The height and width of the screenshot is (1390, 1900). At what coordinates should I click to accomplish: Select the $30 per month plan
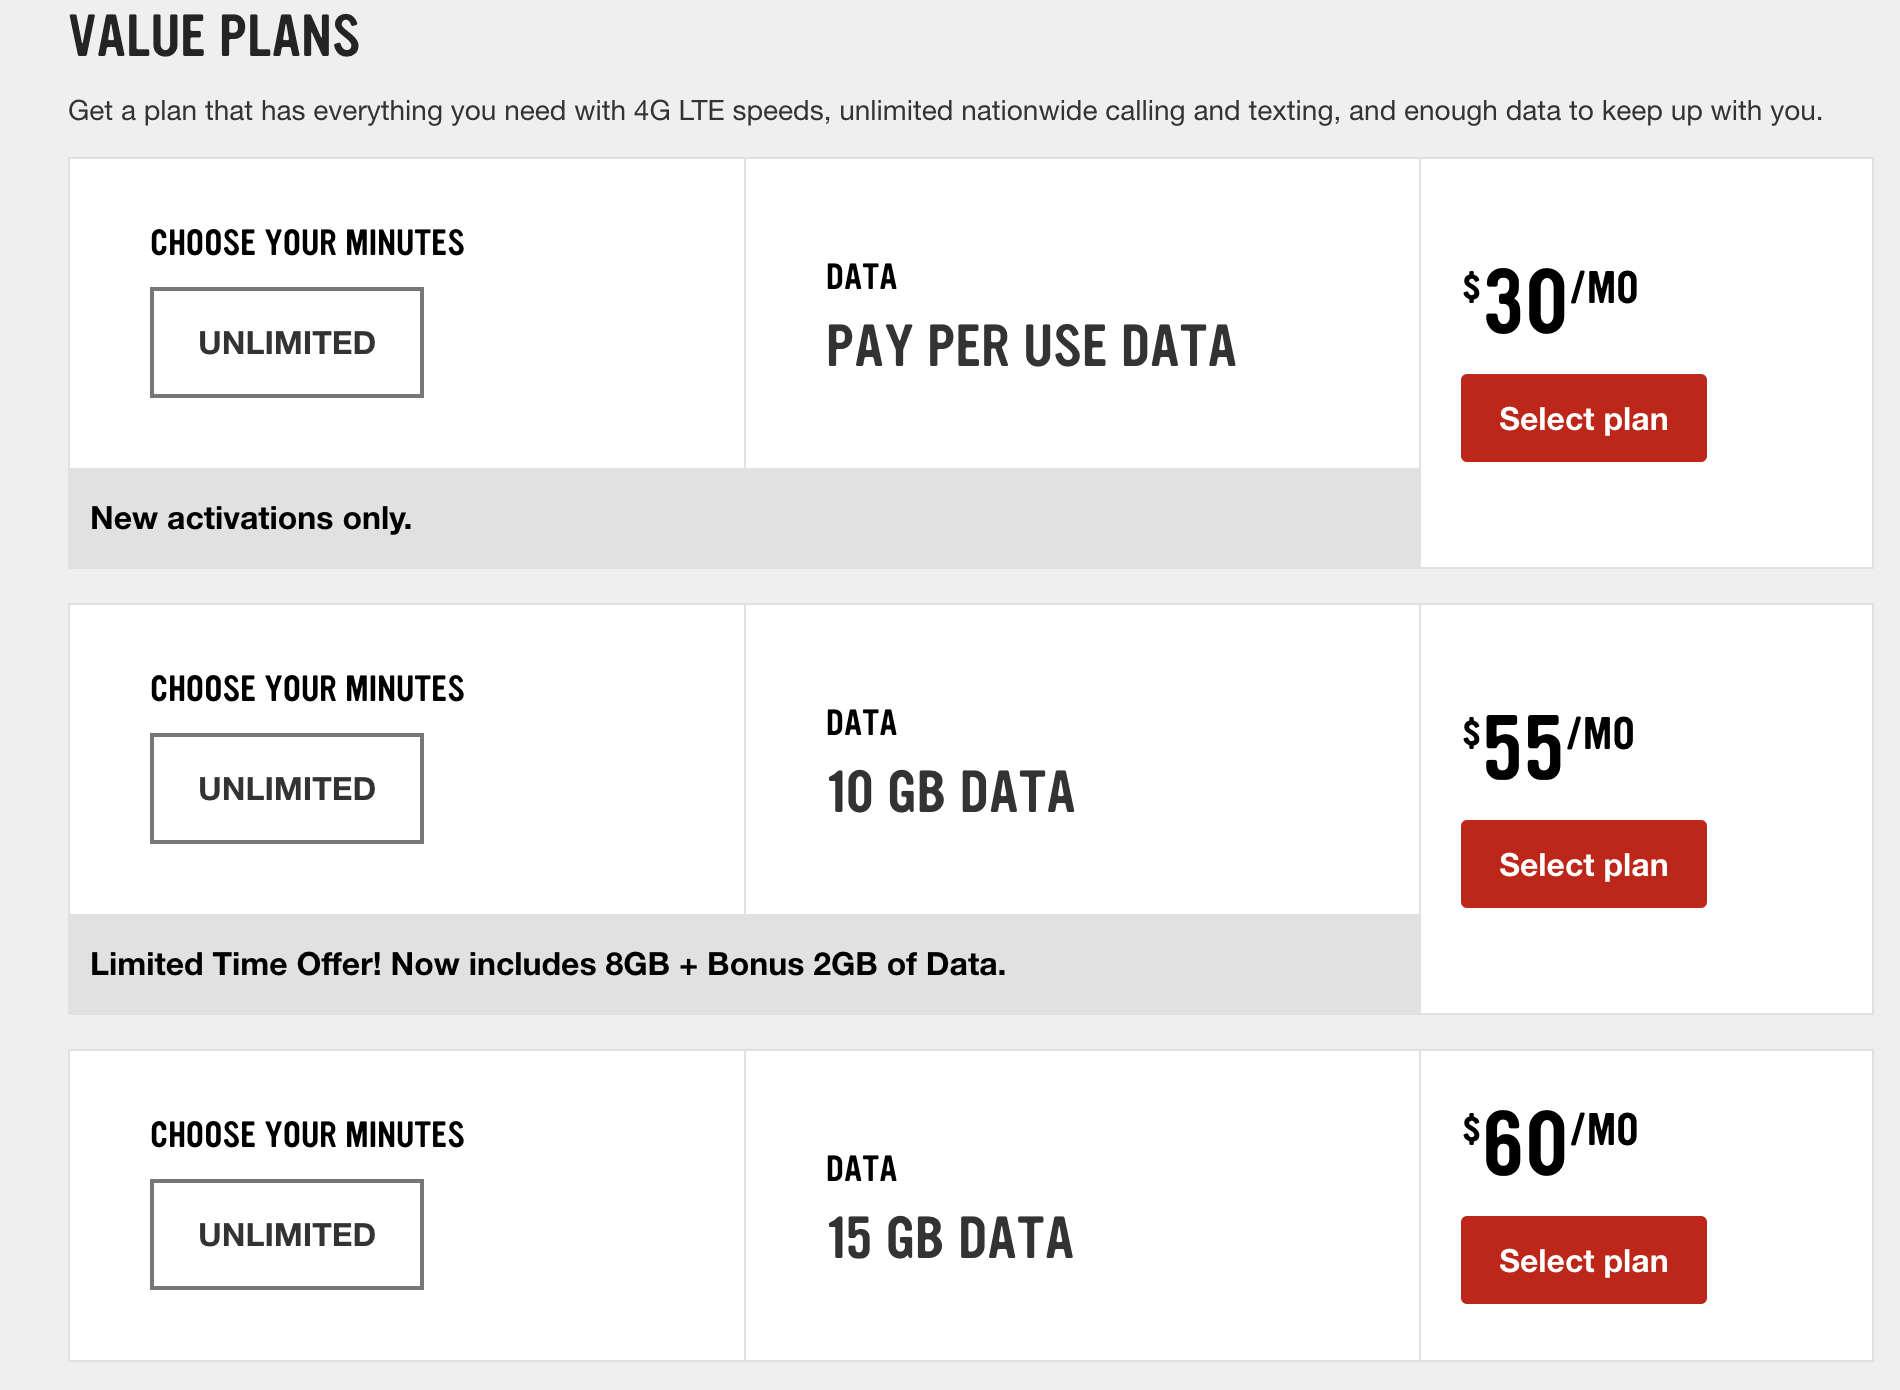(x=1583, y=418)
